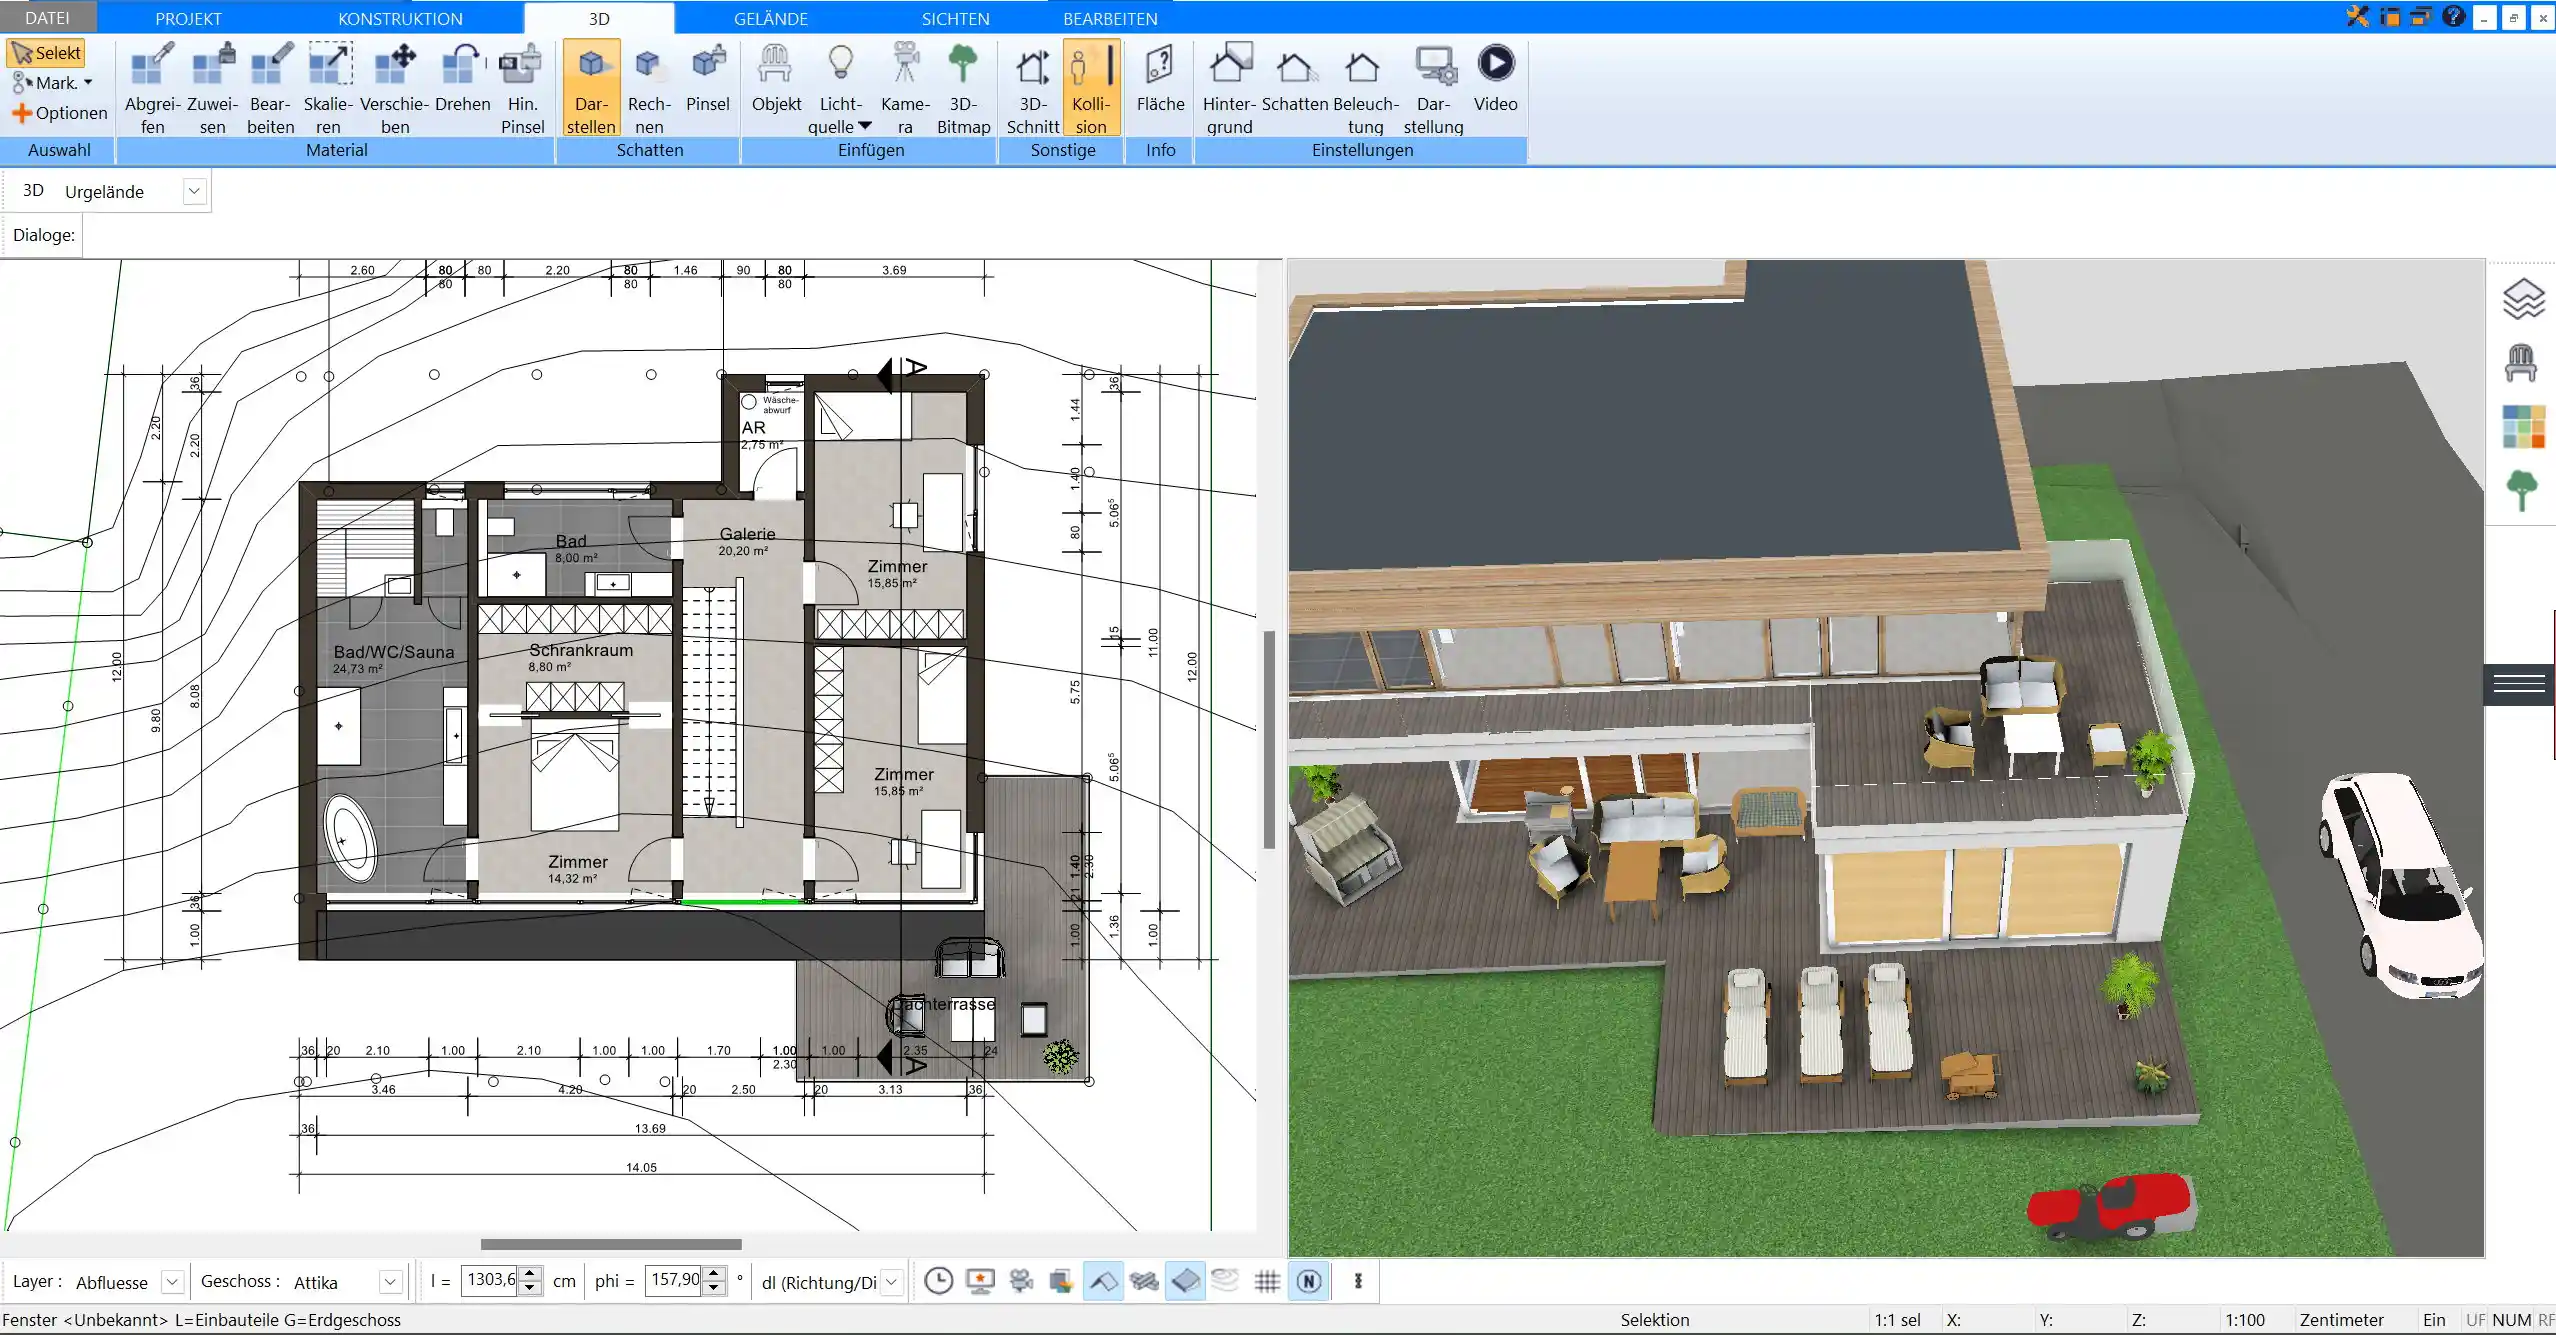Click the Fläche info tool
2556x1335 pixels.
coord(1160,78)
